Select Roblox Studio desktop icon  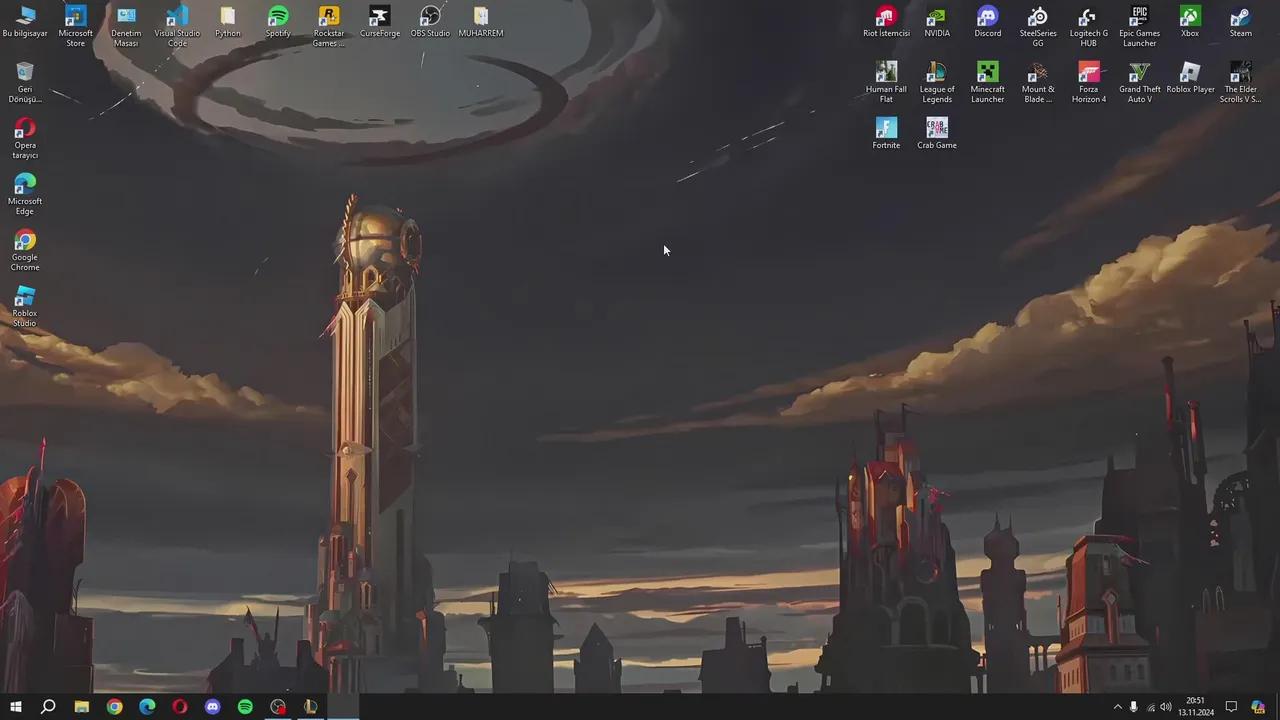[25, 307]
